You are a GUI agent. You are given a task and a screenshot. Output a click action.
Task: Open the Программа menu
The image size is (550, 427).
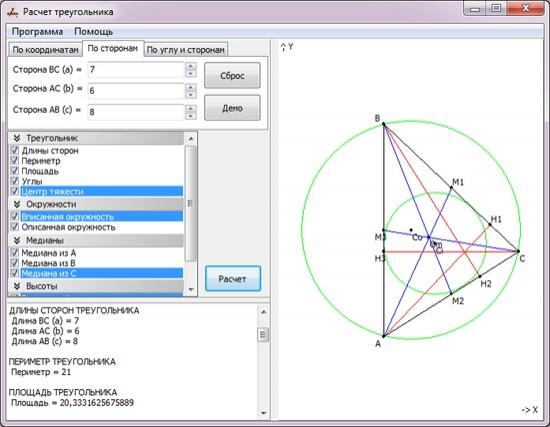(38, 32)
